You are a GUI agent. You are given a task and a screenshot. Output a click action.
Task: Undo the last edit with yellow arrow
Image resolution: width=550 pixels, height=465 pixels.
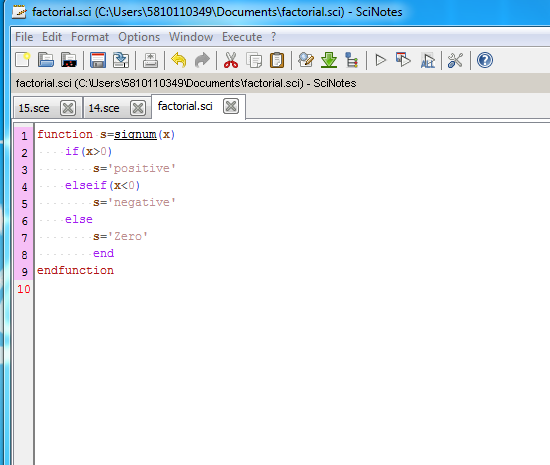179,60
